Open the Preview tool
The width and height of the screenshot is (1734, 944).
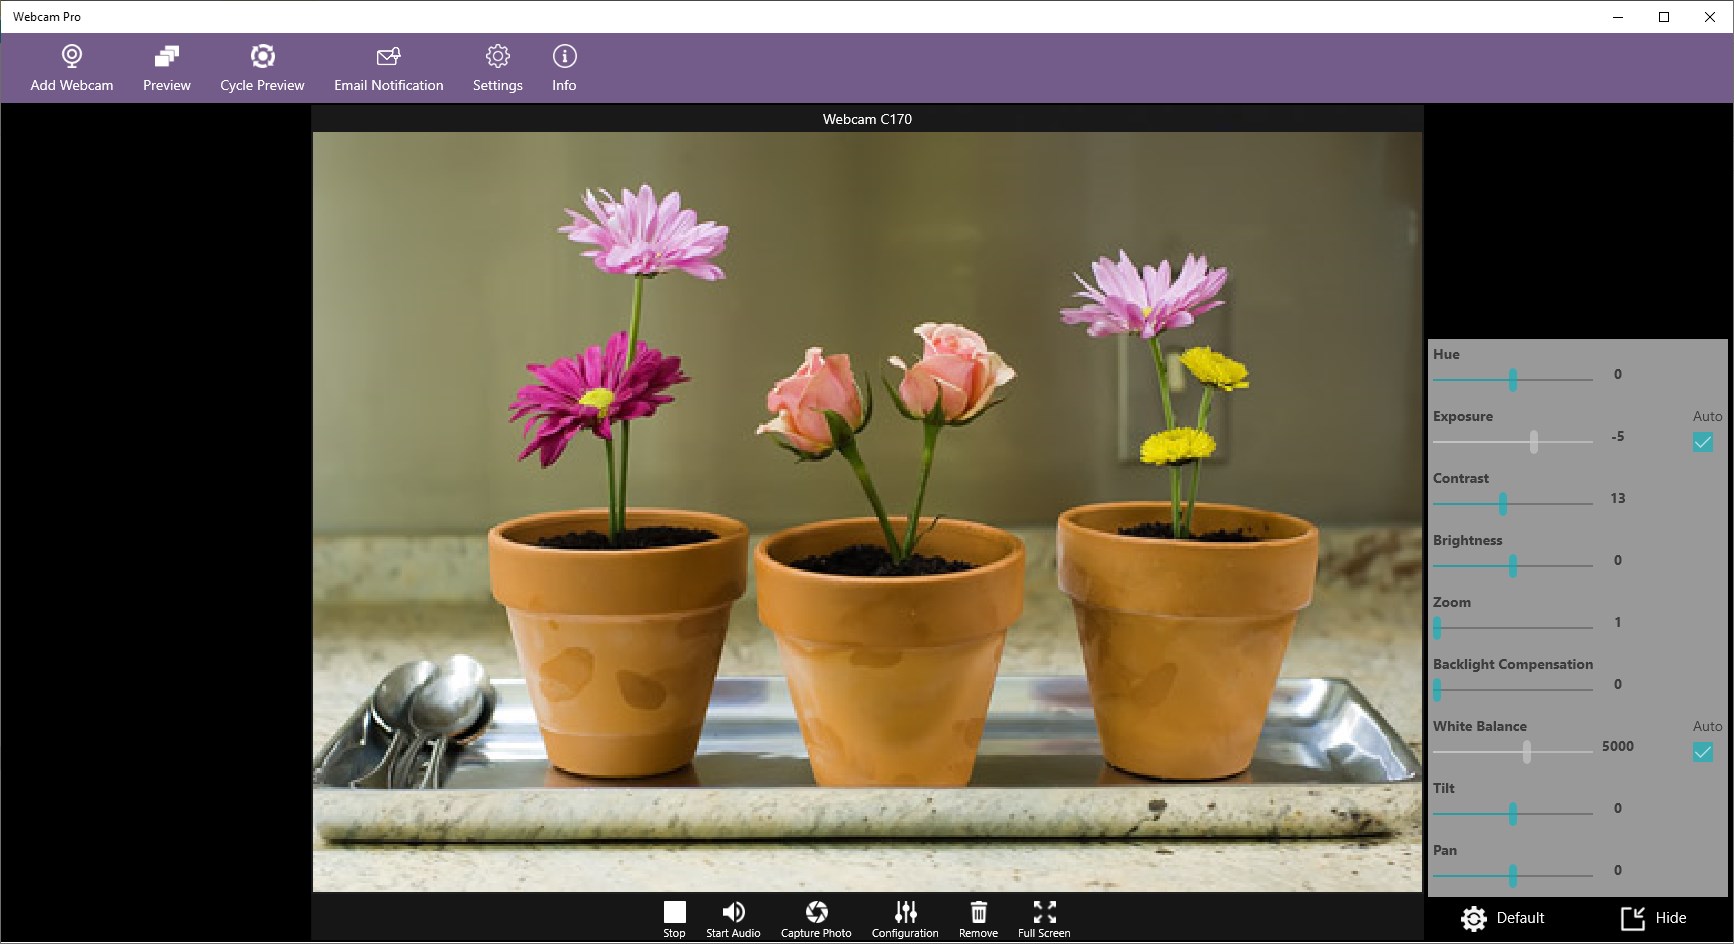tap(166, 66)
